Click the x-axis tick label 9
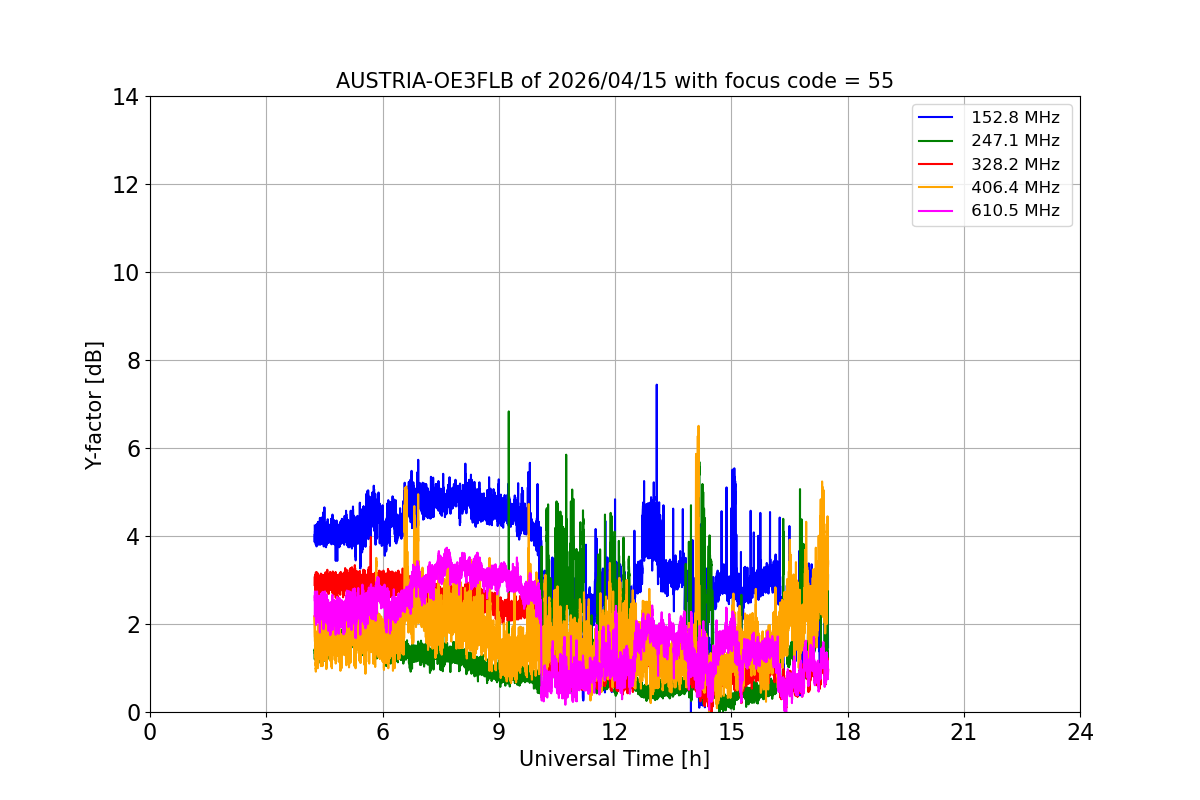 click(499, 732)
